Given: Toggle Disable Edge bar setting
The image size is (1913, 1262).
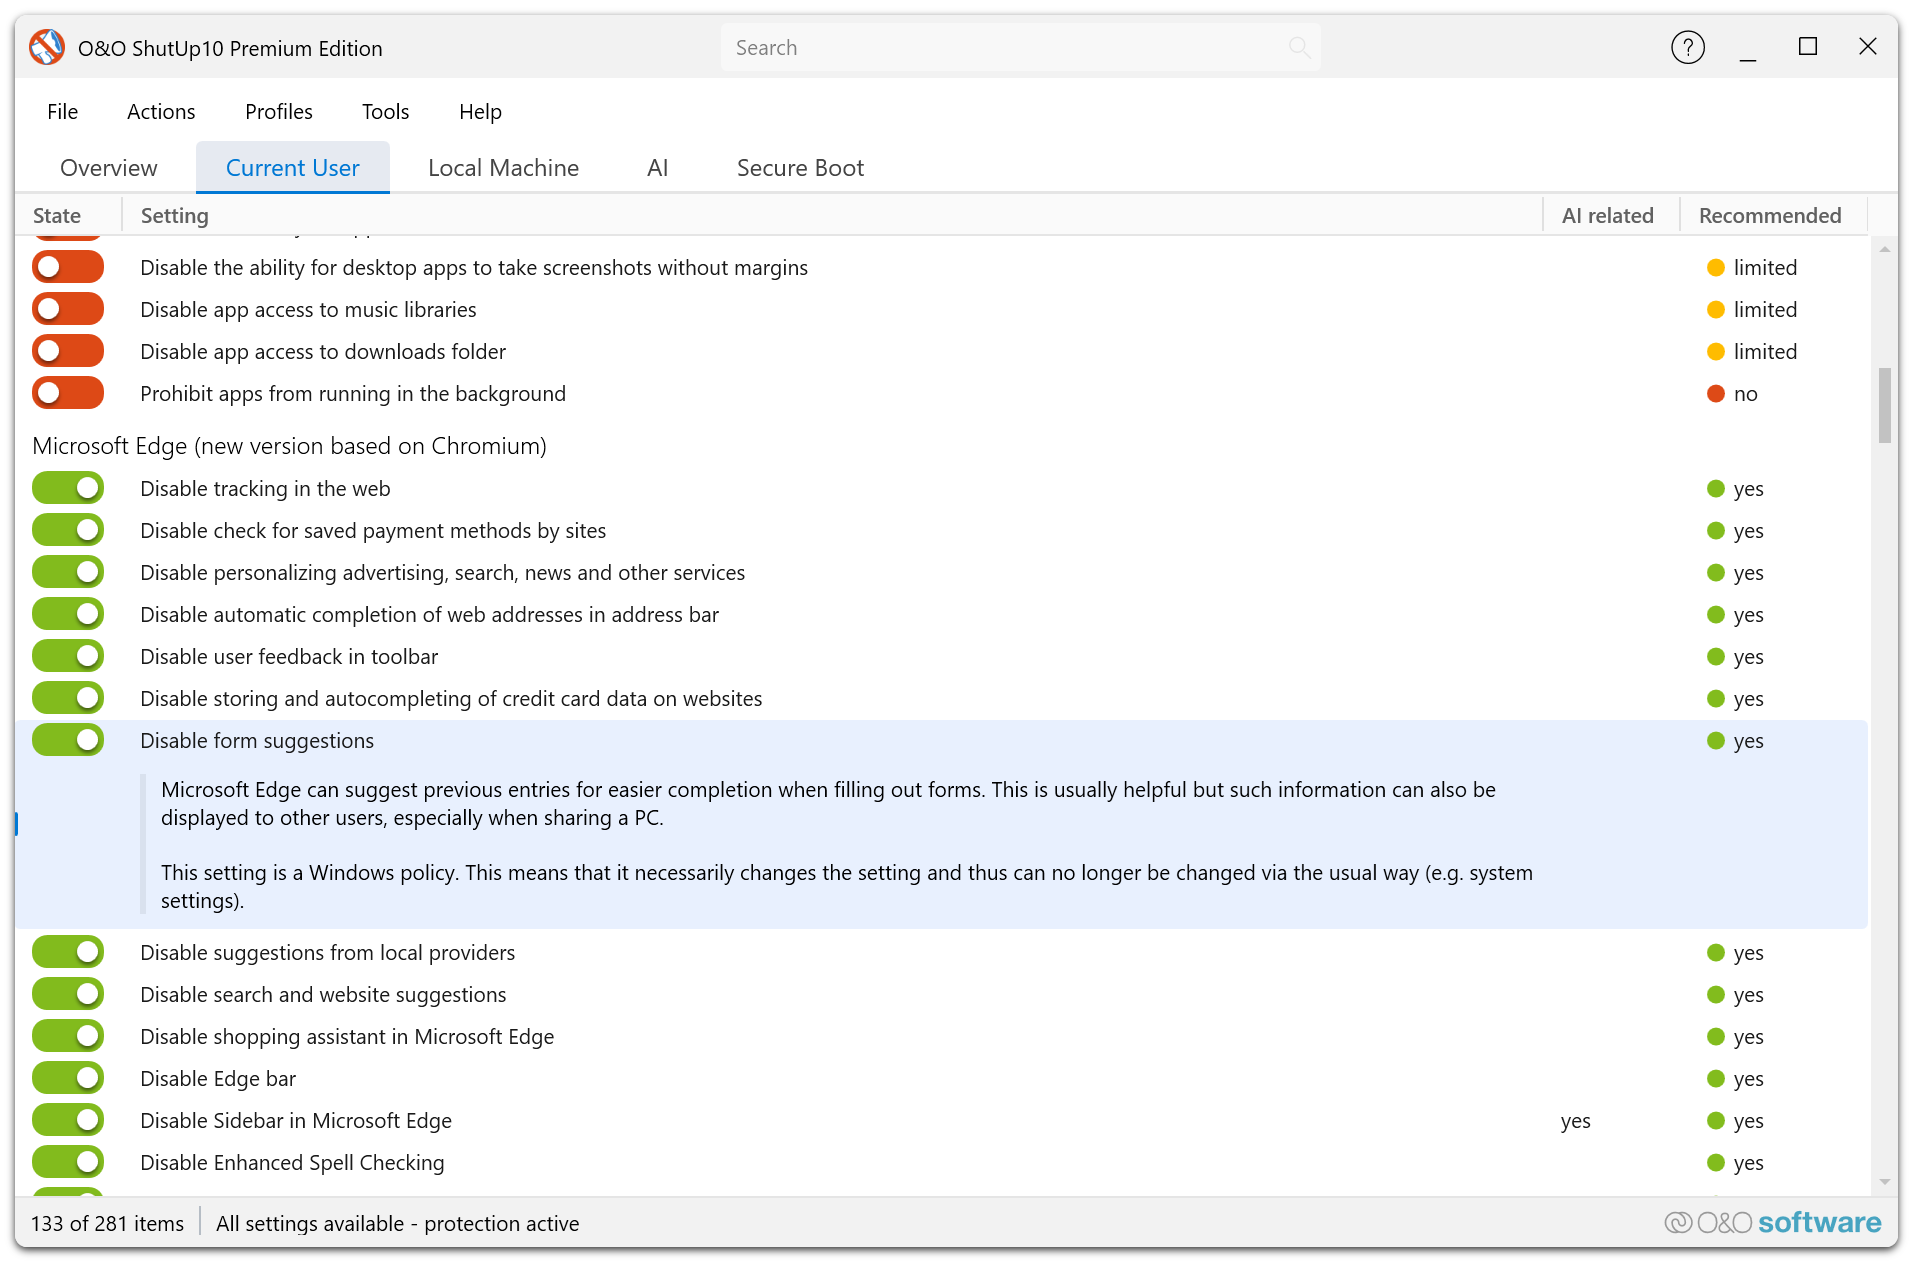Looking at the screenshot, I should (68, 1079).
